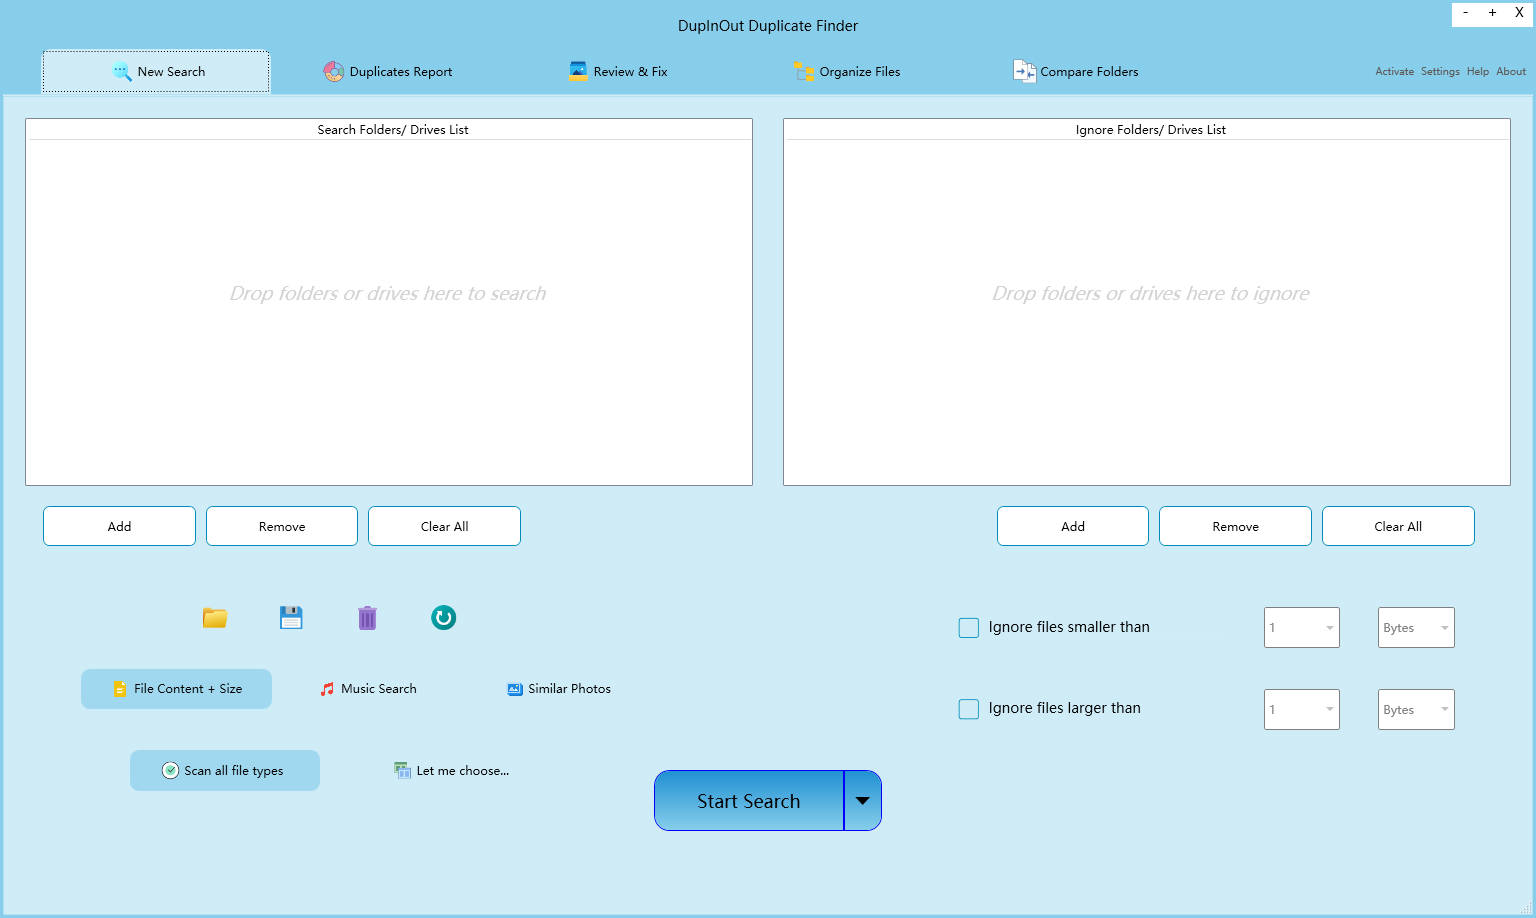Expand the Start Search dropdown arrow
Viewport: 1536px width, 918px height.
point(863,801)
